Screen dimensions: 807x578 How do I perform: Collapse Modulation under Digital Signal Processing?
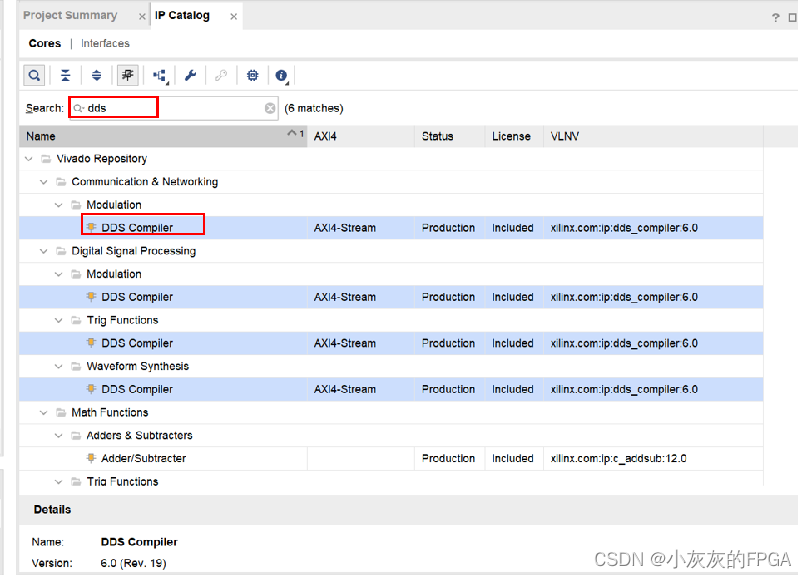click(59, 274)
